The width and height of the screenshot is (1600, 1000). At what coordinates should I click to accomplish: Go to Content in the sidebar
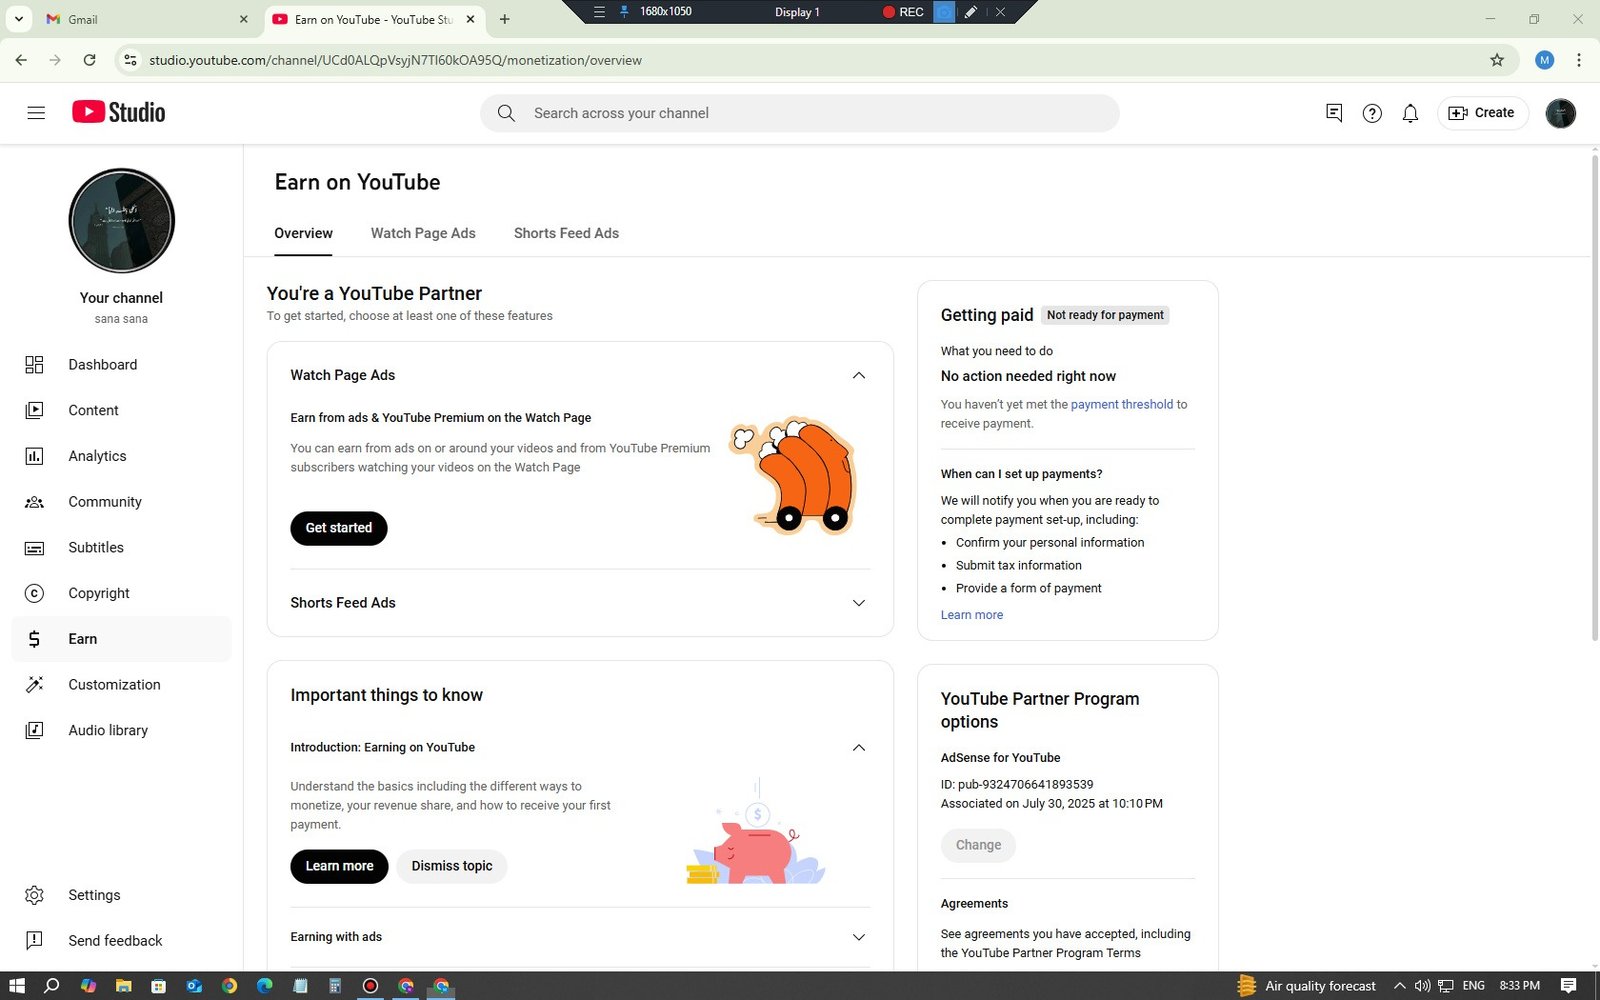point(121,410)
